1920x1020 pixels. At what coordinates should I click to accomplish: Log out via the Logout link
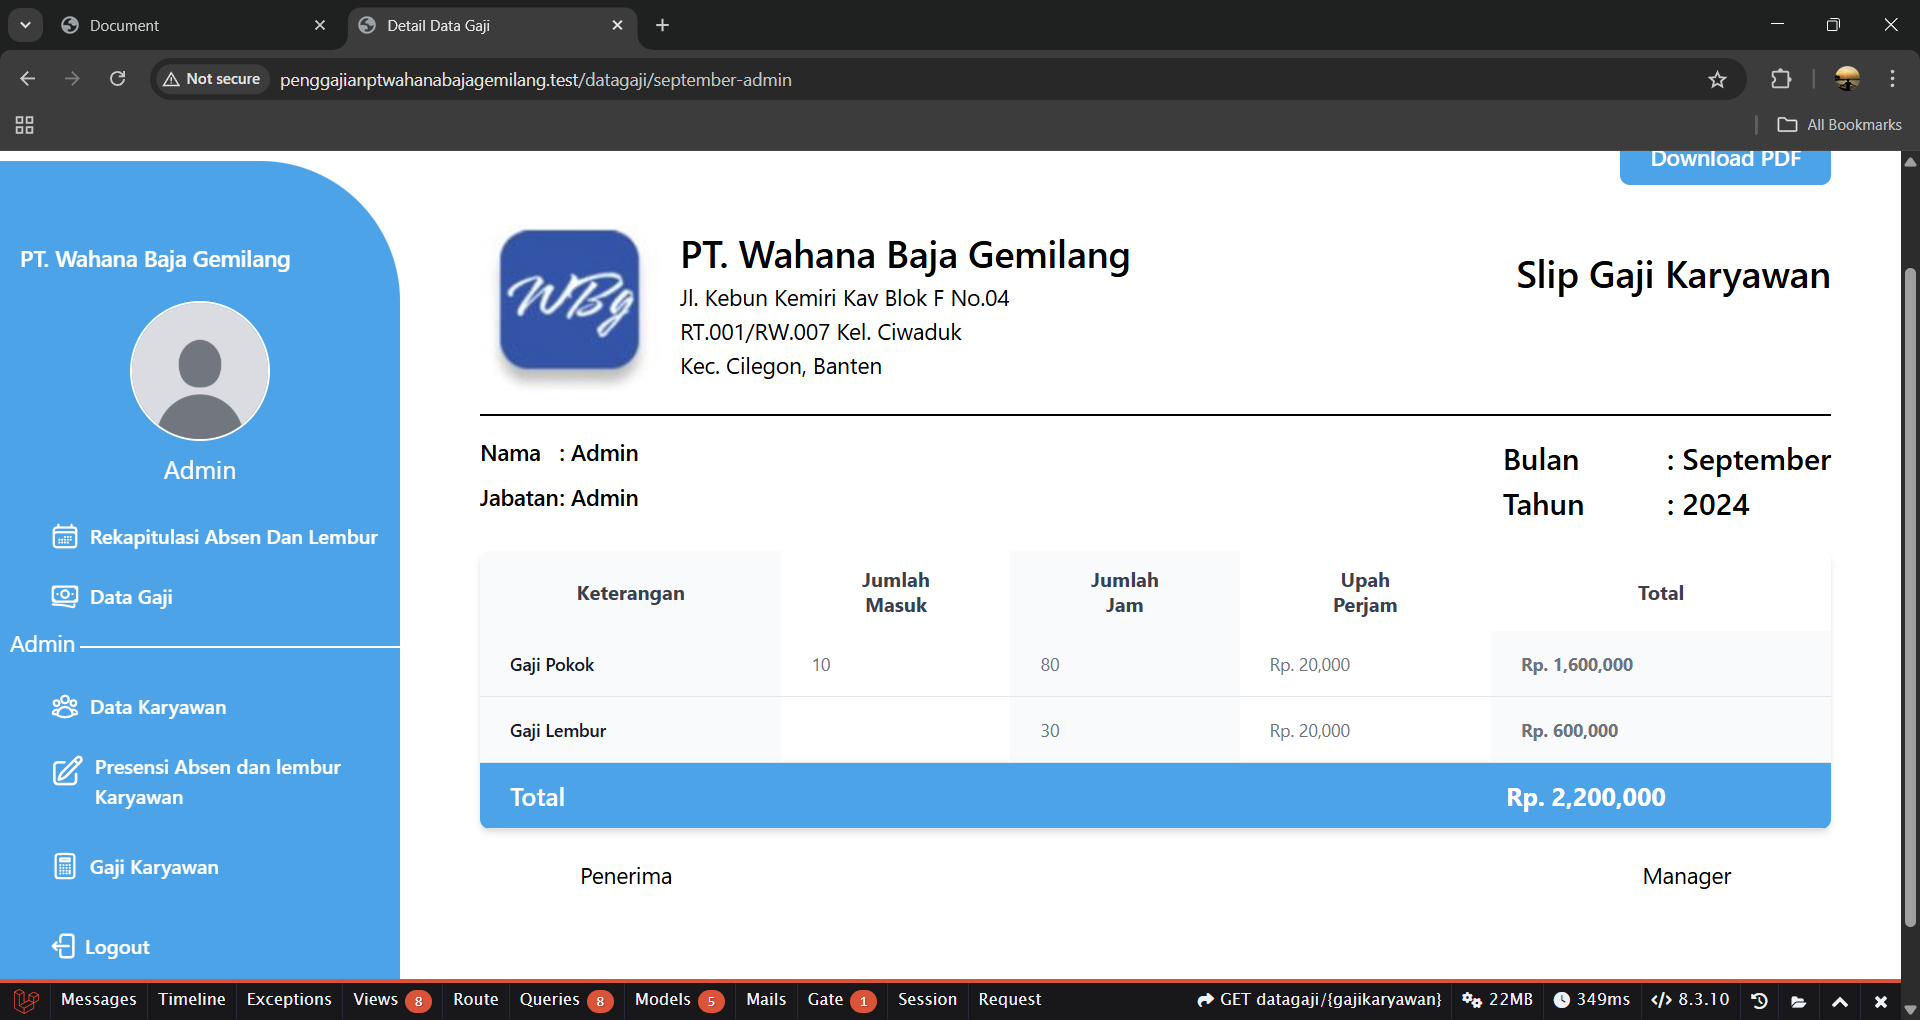coord(117,947)
